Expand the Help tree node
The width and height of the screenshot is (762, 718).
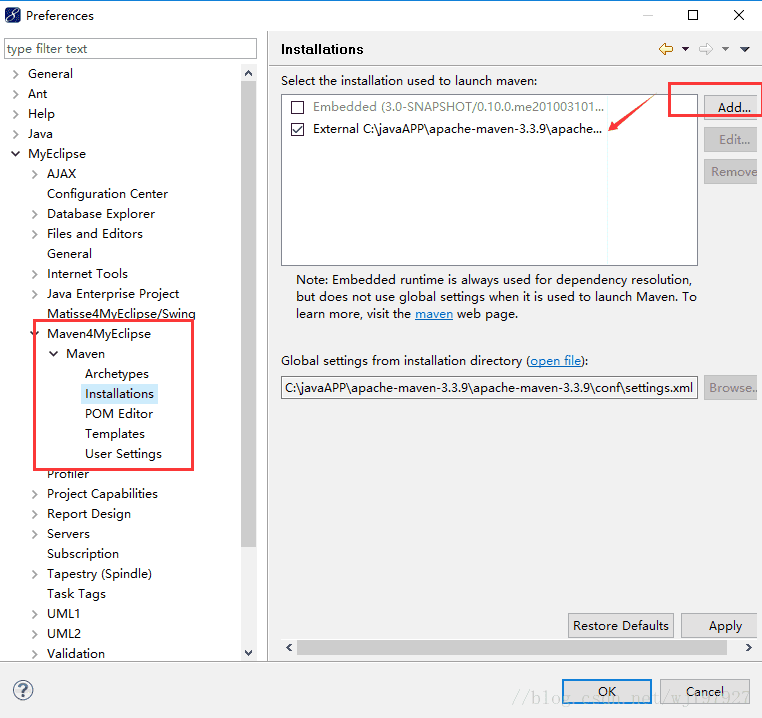coord(16,114)
